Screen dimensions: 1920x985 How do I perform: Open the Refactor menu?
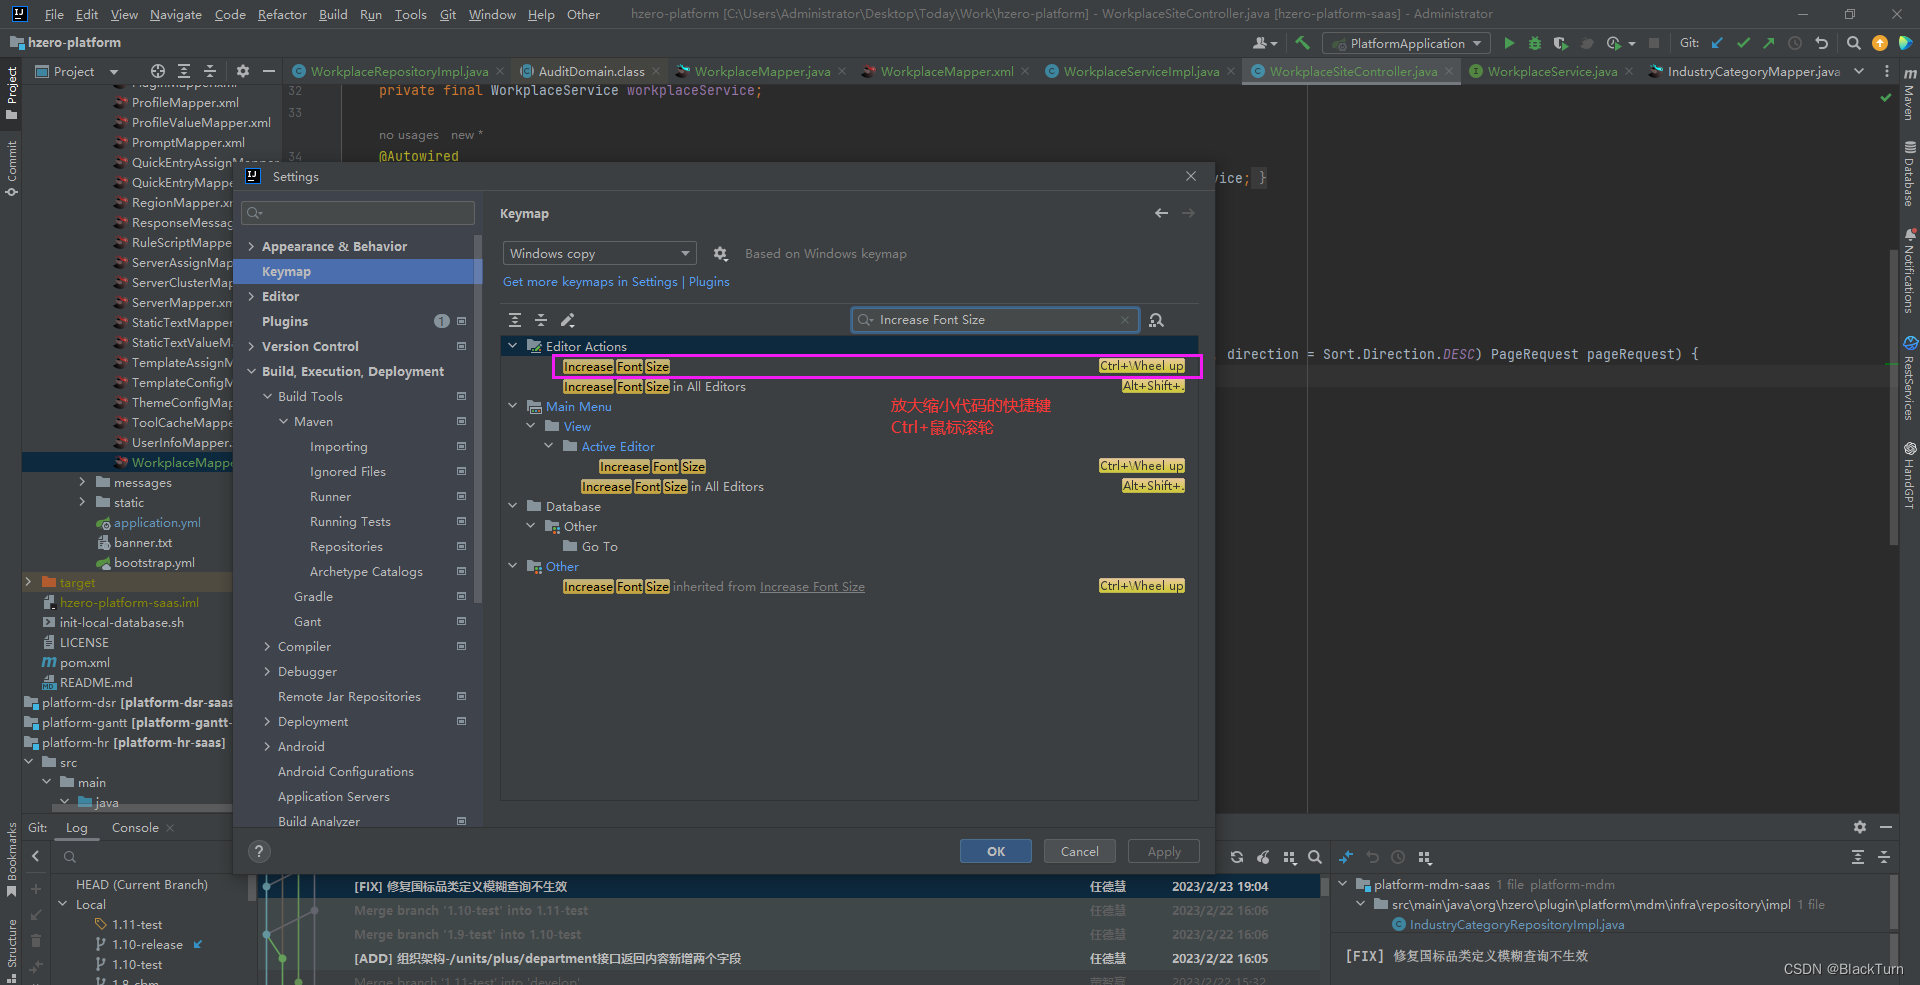[x=282, y=14]
